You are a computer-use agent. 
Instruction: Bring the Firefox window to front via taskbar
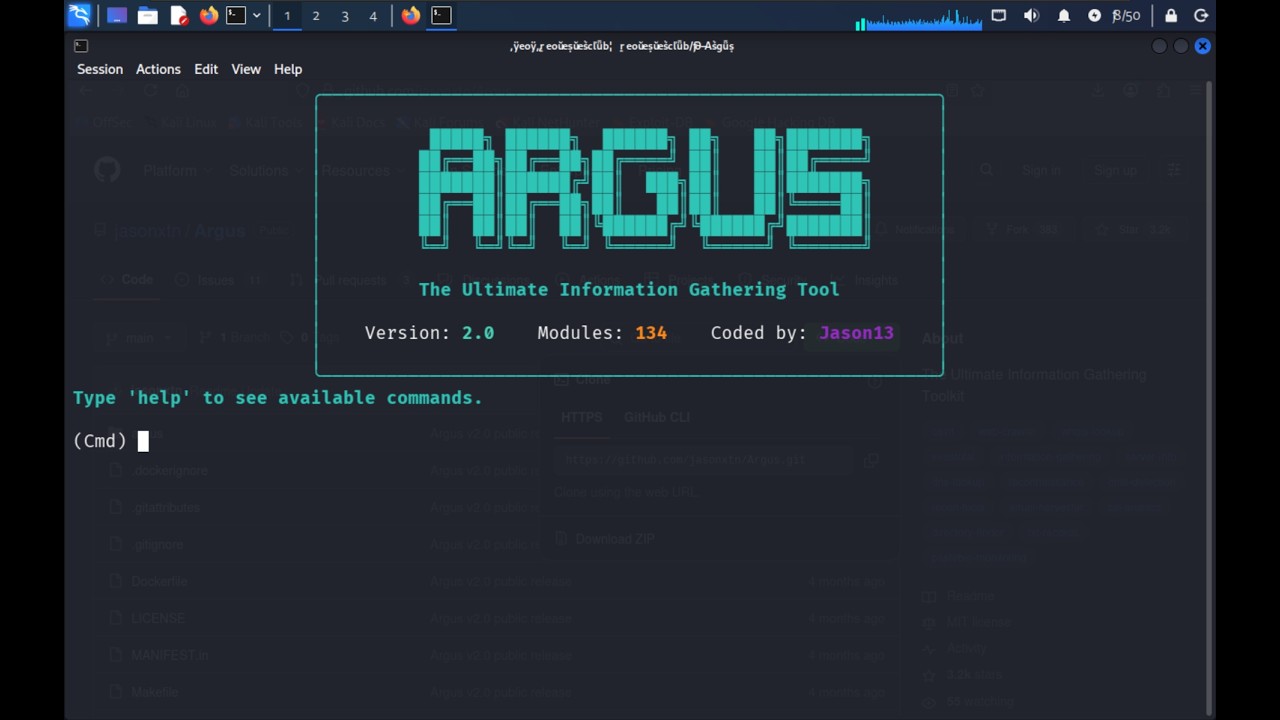pos(411,15)
